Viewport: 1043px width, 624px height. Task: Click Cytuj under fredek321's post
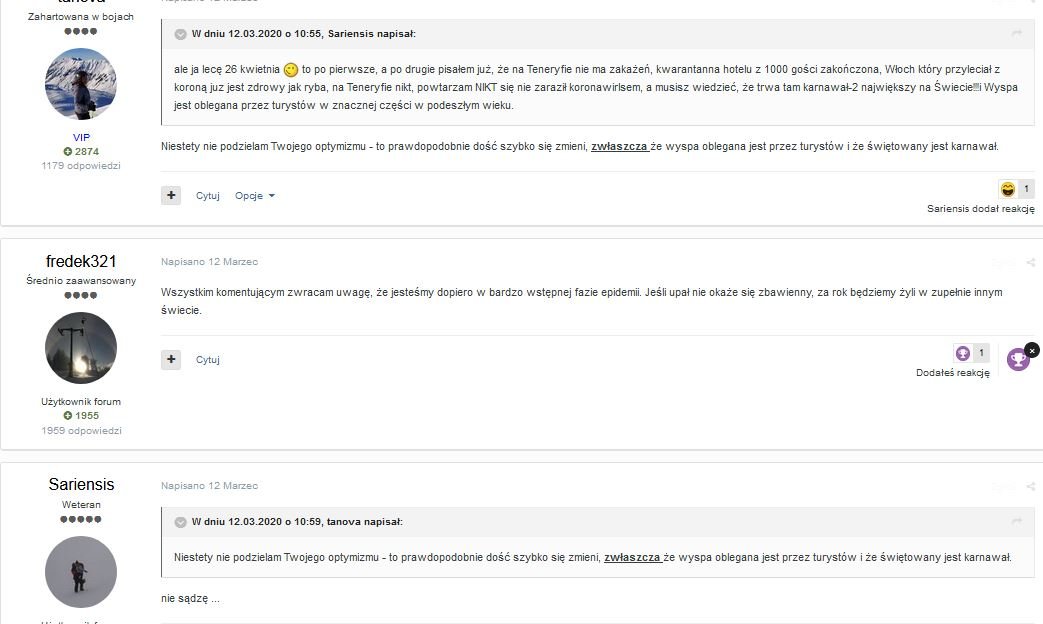(x=208, y=360)
